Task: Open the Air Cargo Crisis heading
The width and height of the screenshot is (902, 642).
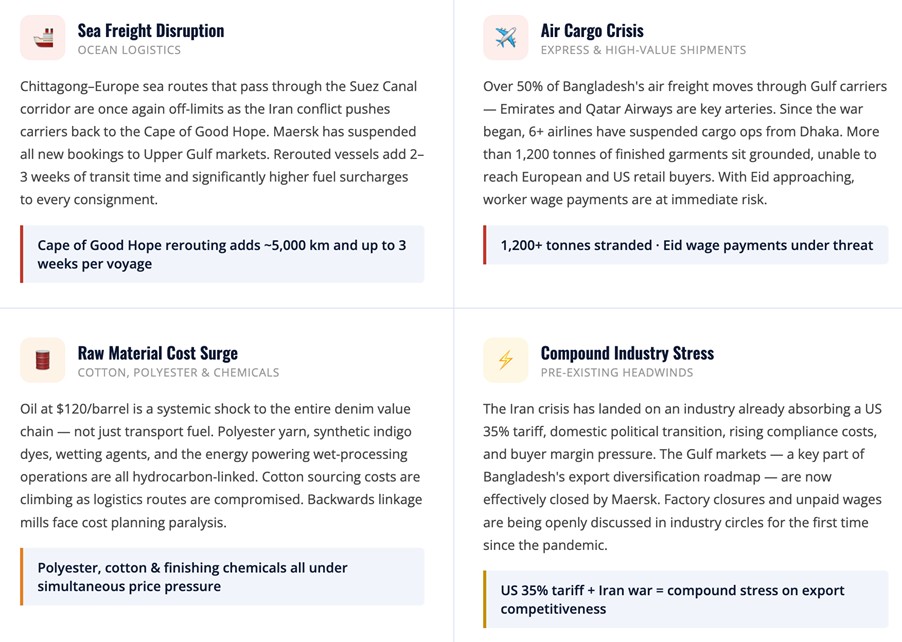Action: coord(592,30)
